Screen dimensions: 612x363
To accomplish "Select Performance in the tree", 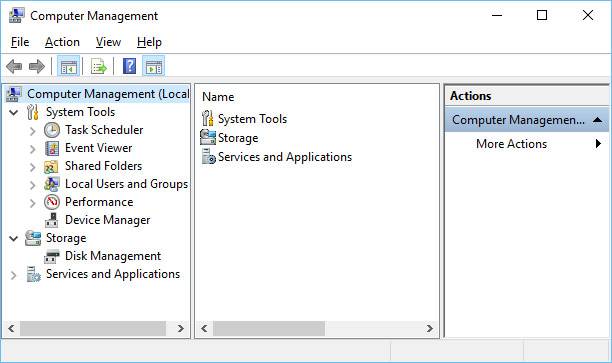I will tap(99, 202).
